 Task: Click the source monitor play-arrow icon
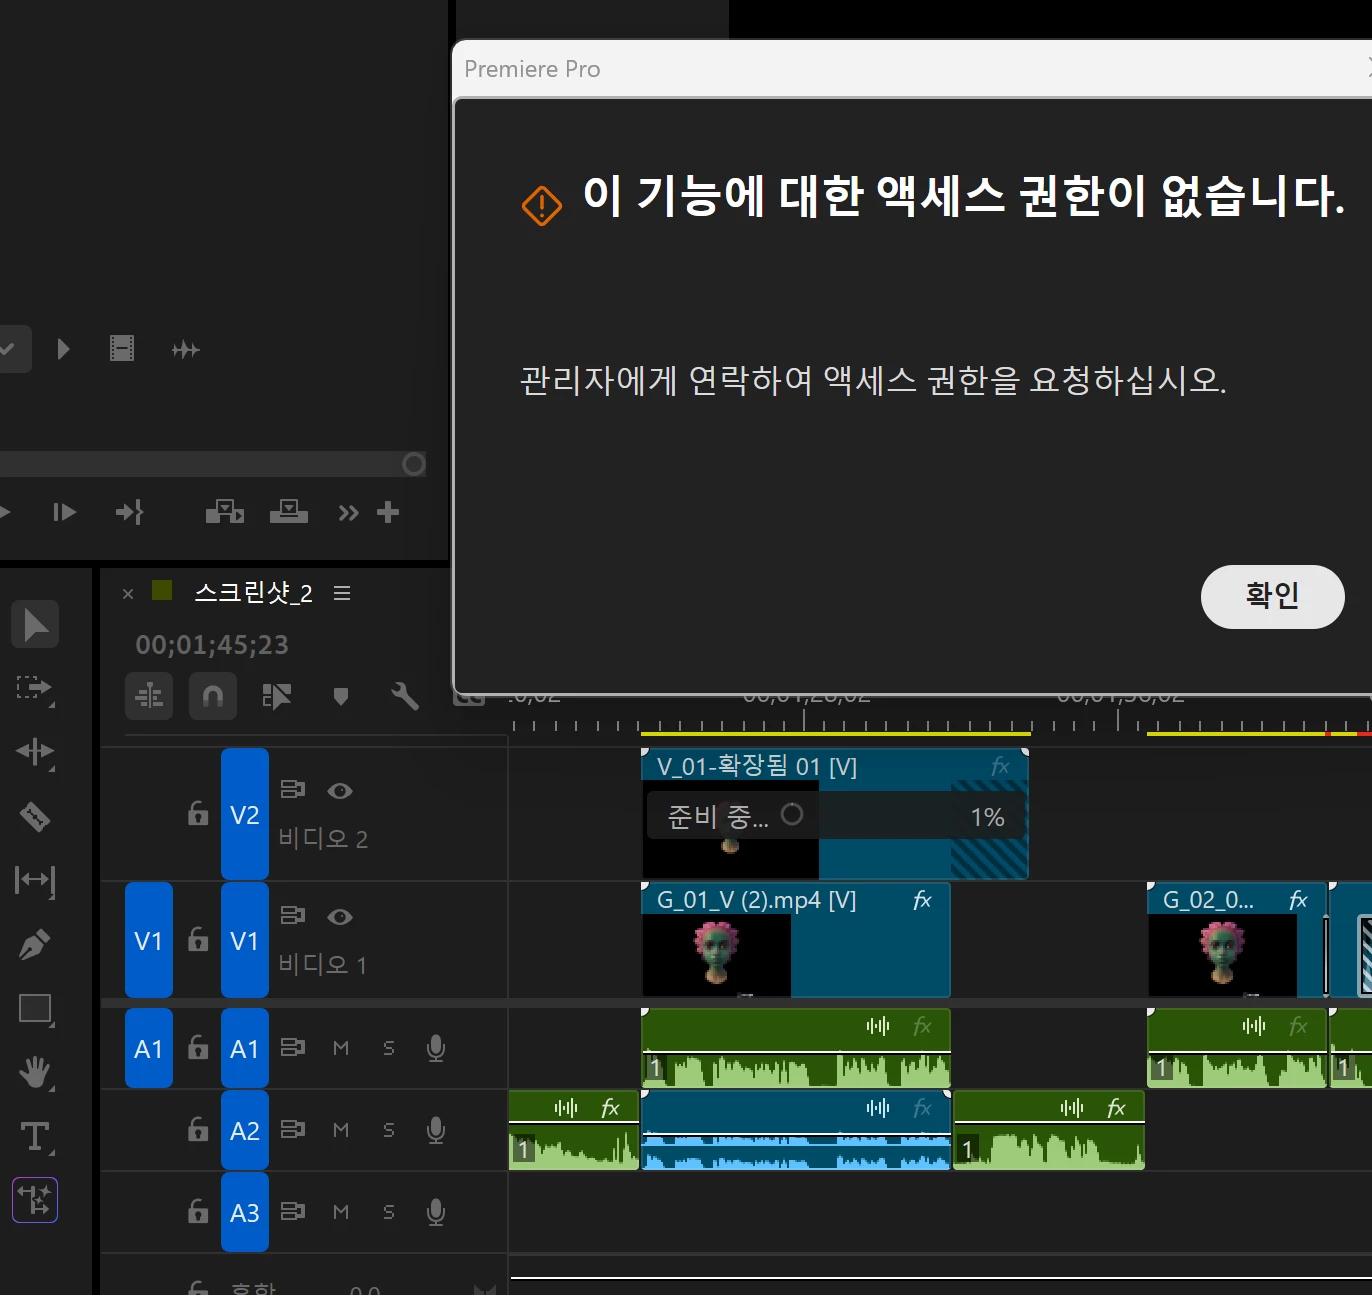64,349
